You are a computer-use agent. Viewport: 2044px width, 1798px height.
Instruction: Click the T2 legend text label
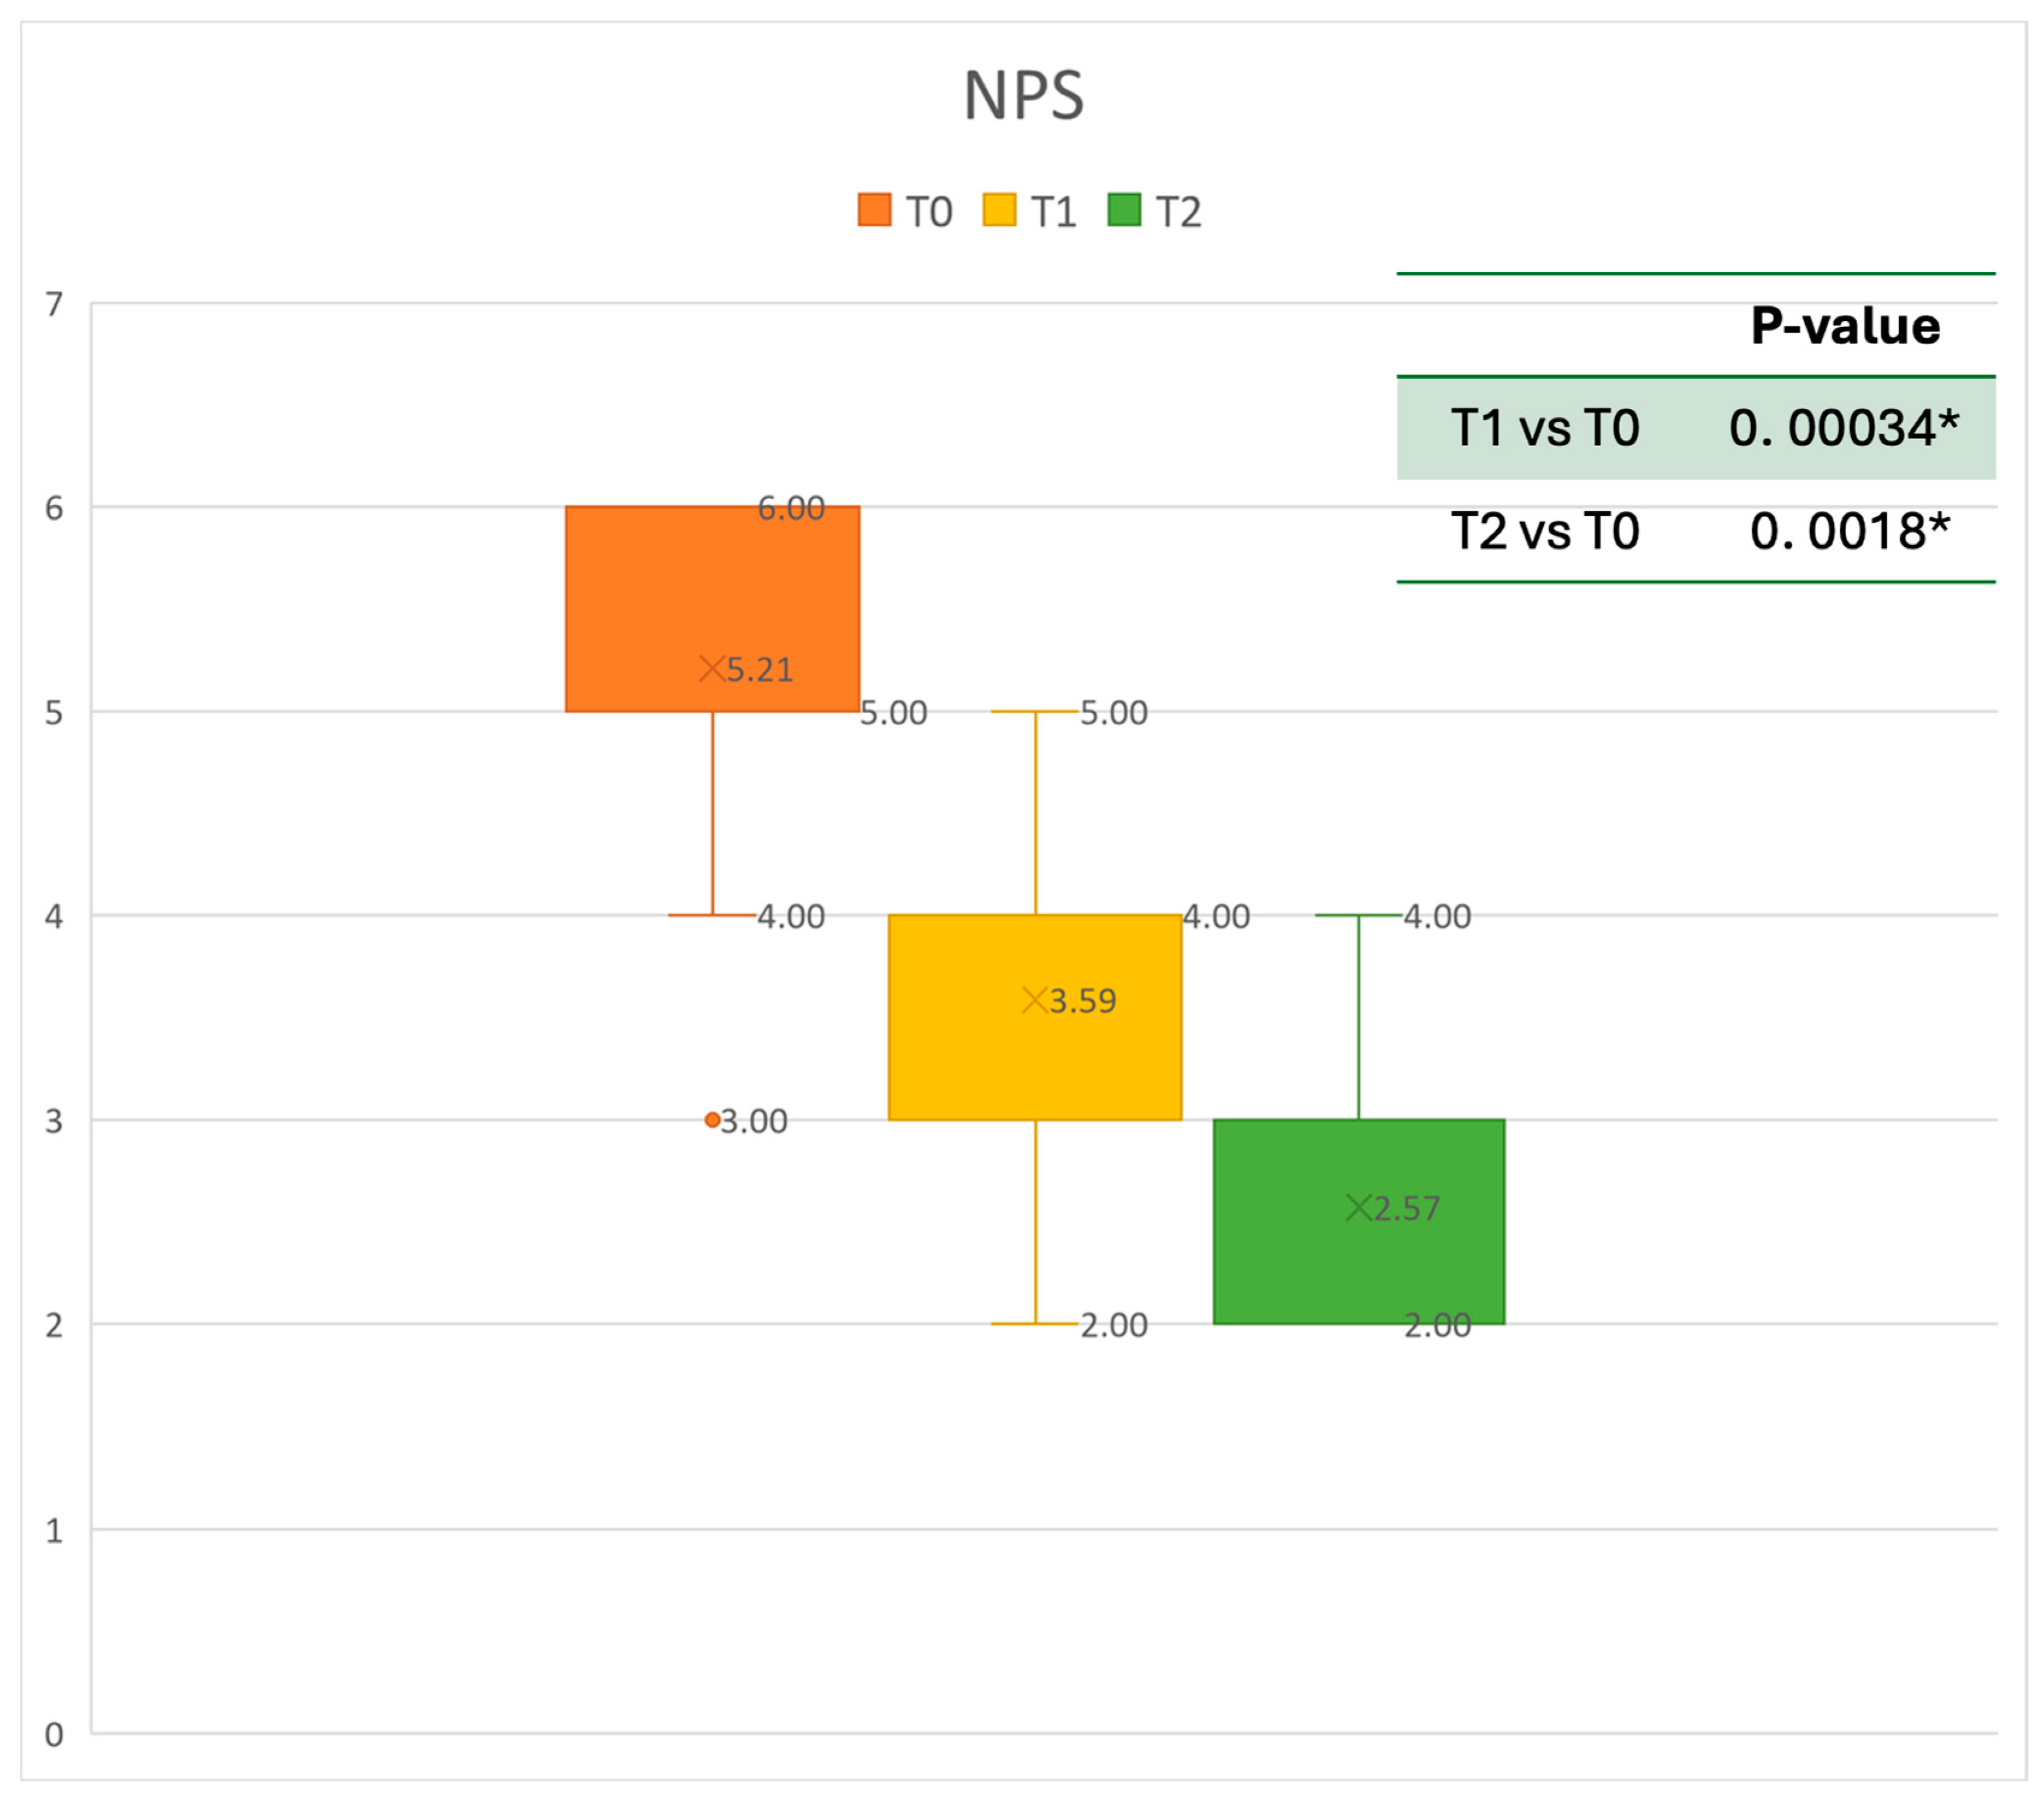1178,212
